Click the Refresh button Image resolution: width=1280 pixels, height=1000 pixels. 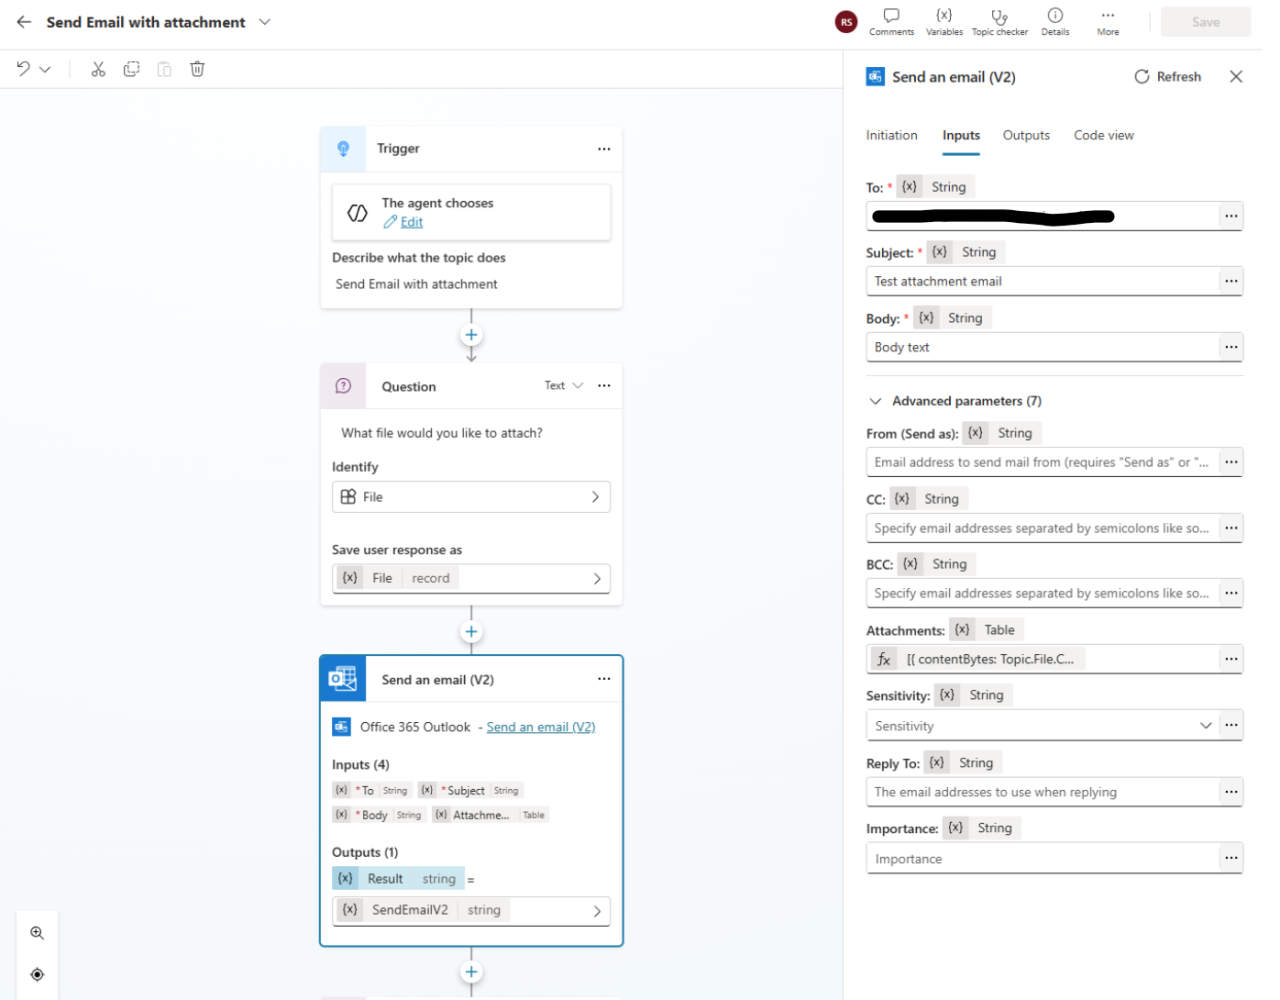(x=1167, y=77)
